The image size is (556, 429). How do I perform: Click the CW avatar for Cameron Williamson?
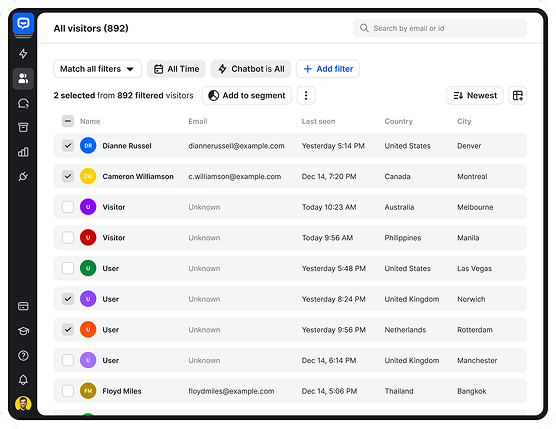[x=88, y=177]
